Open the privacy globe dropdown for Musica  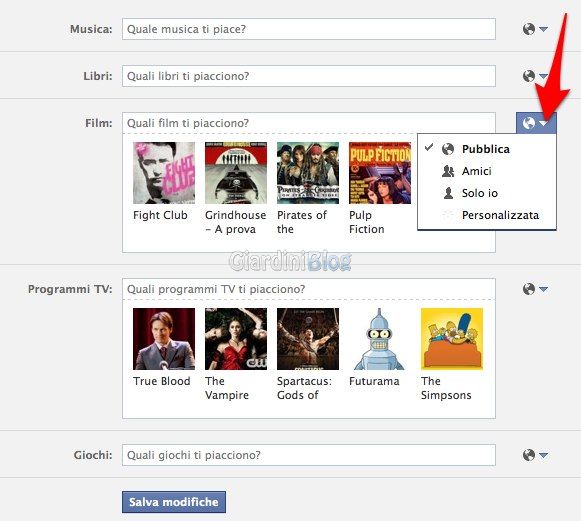point(535,29)
